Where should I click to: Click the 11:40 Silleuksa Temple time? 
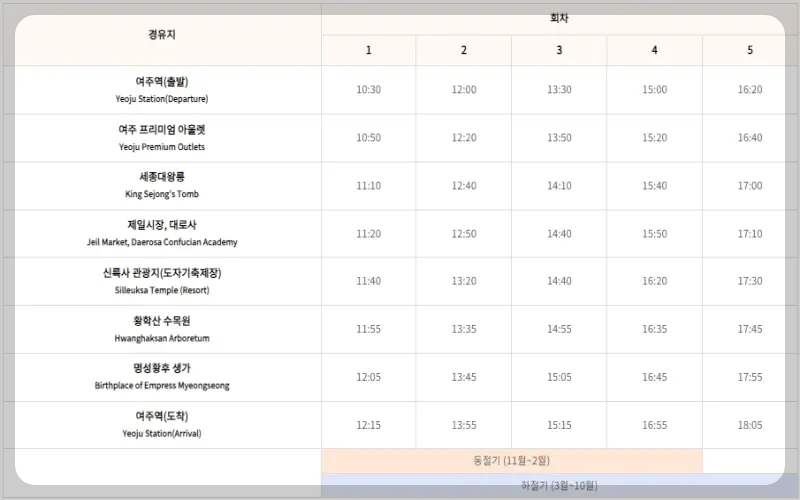point(368,281)
